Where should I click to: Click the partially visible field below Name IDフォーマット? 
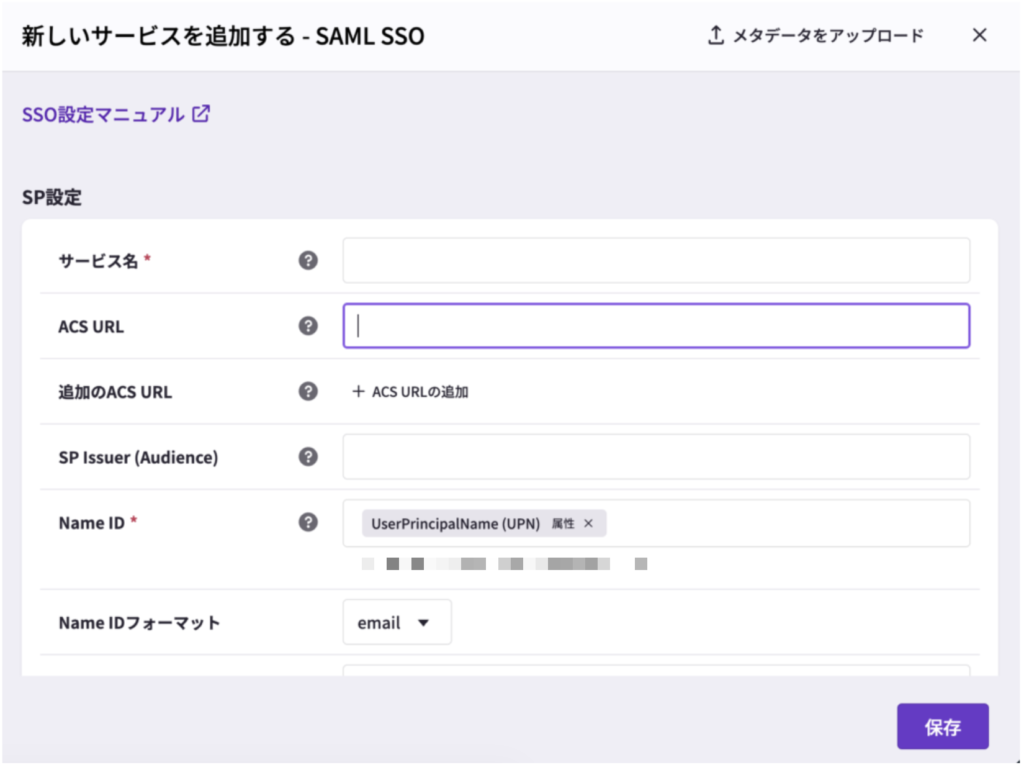656,670
